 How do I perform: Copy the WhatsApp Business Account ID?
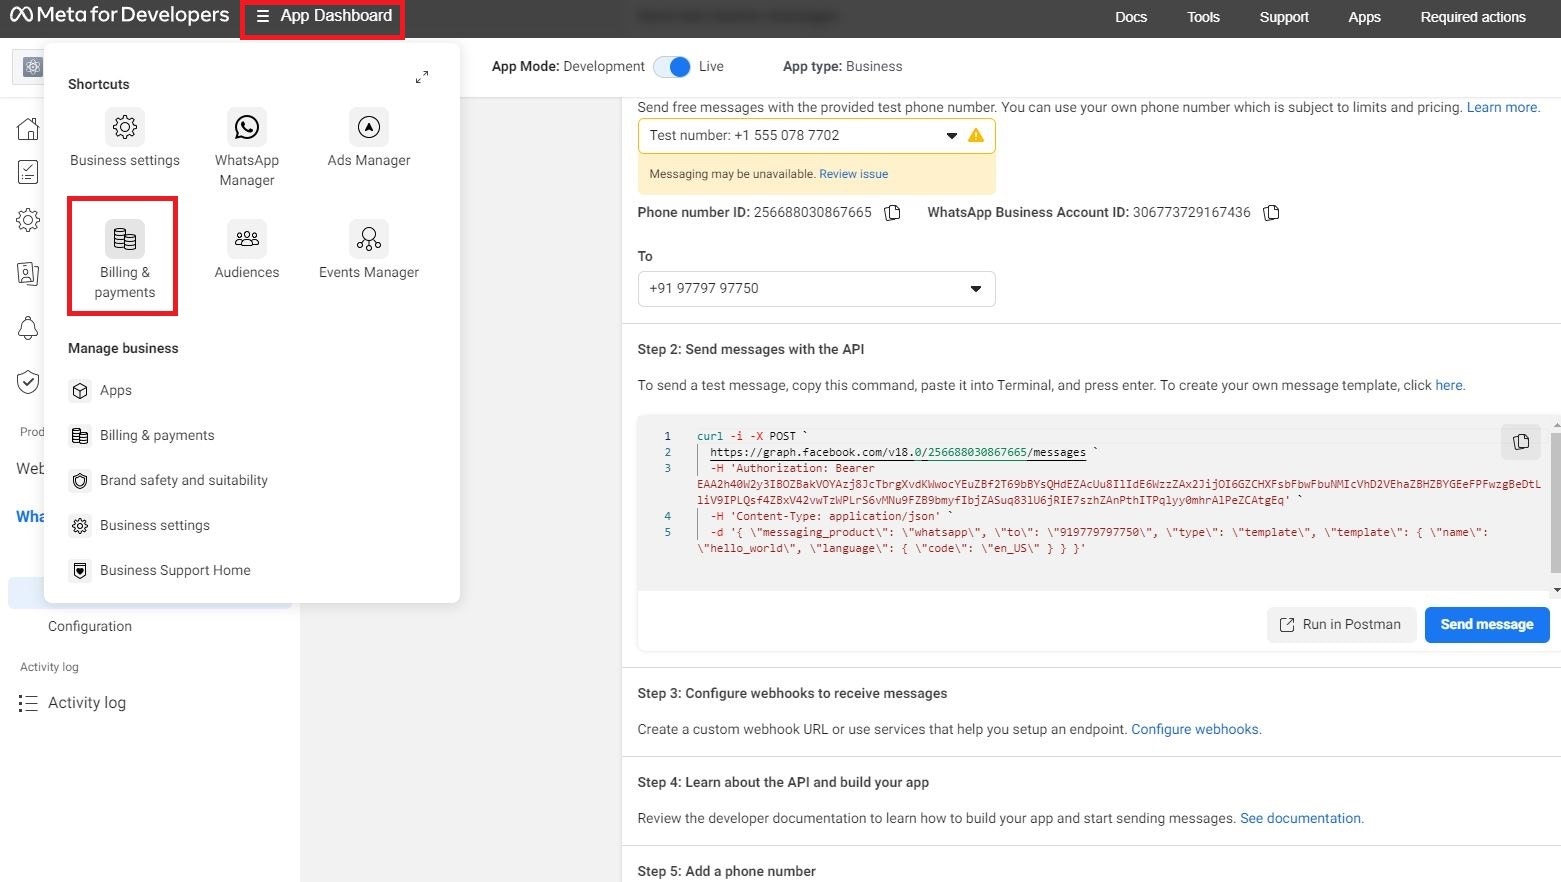pos(1272,213)
